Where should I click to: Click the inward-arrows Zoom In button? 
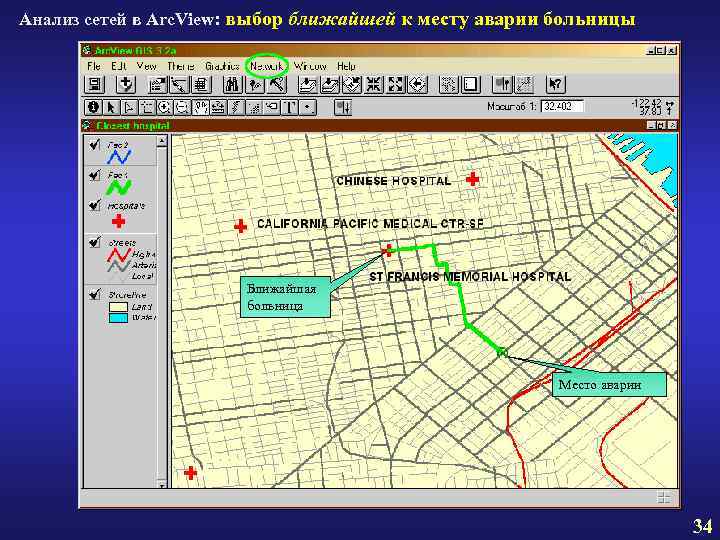(374, 84)
